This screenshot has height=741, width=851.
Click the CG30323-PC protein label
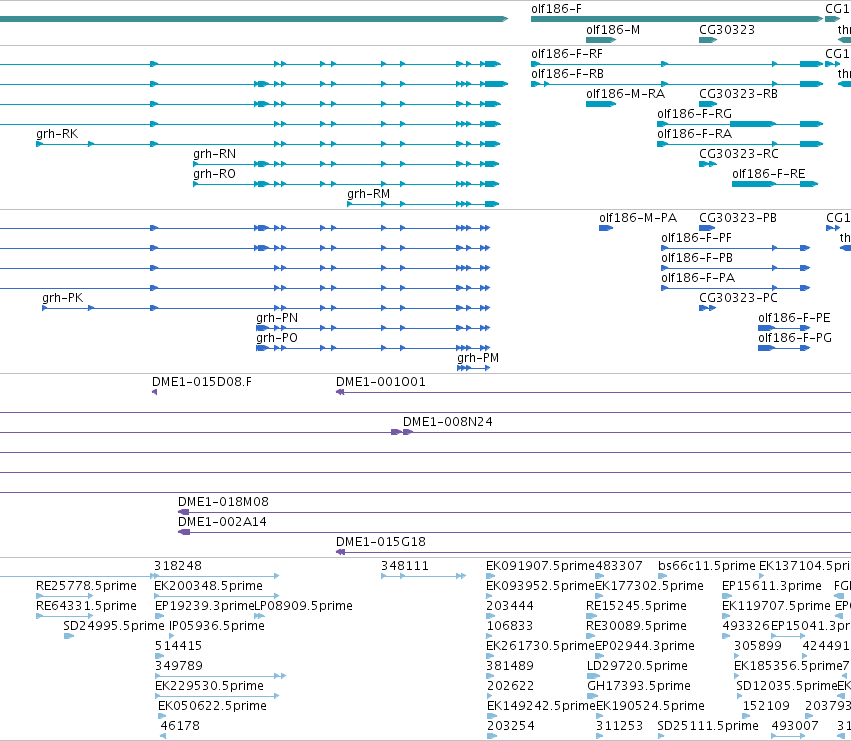coord(738,299)
